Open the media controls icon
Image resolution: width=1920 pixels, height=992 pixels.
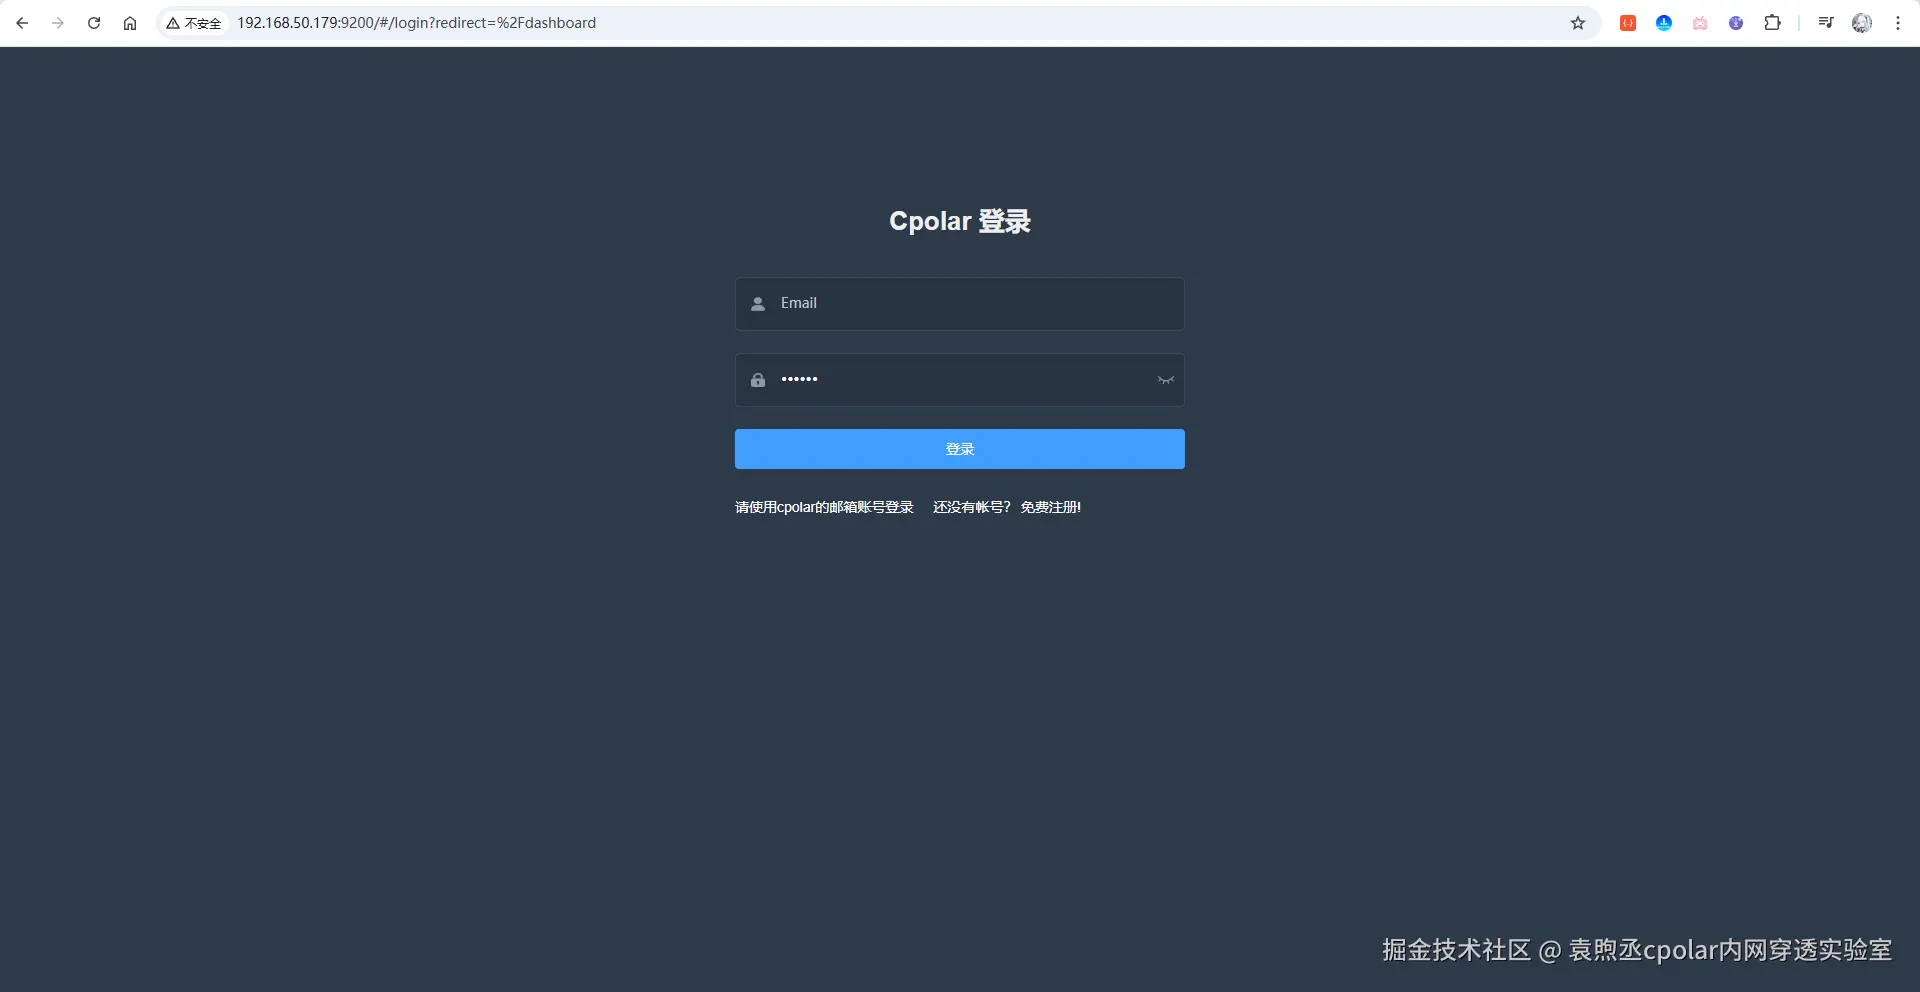[x=1826, y=23]
